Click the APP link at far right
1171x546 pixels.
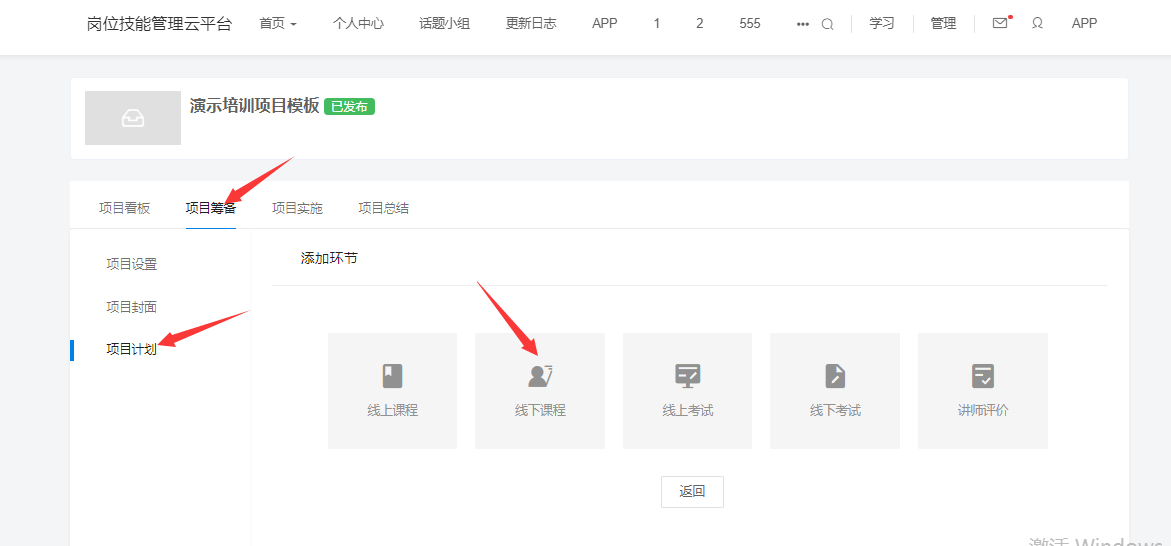pos(1084,23)
